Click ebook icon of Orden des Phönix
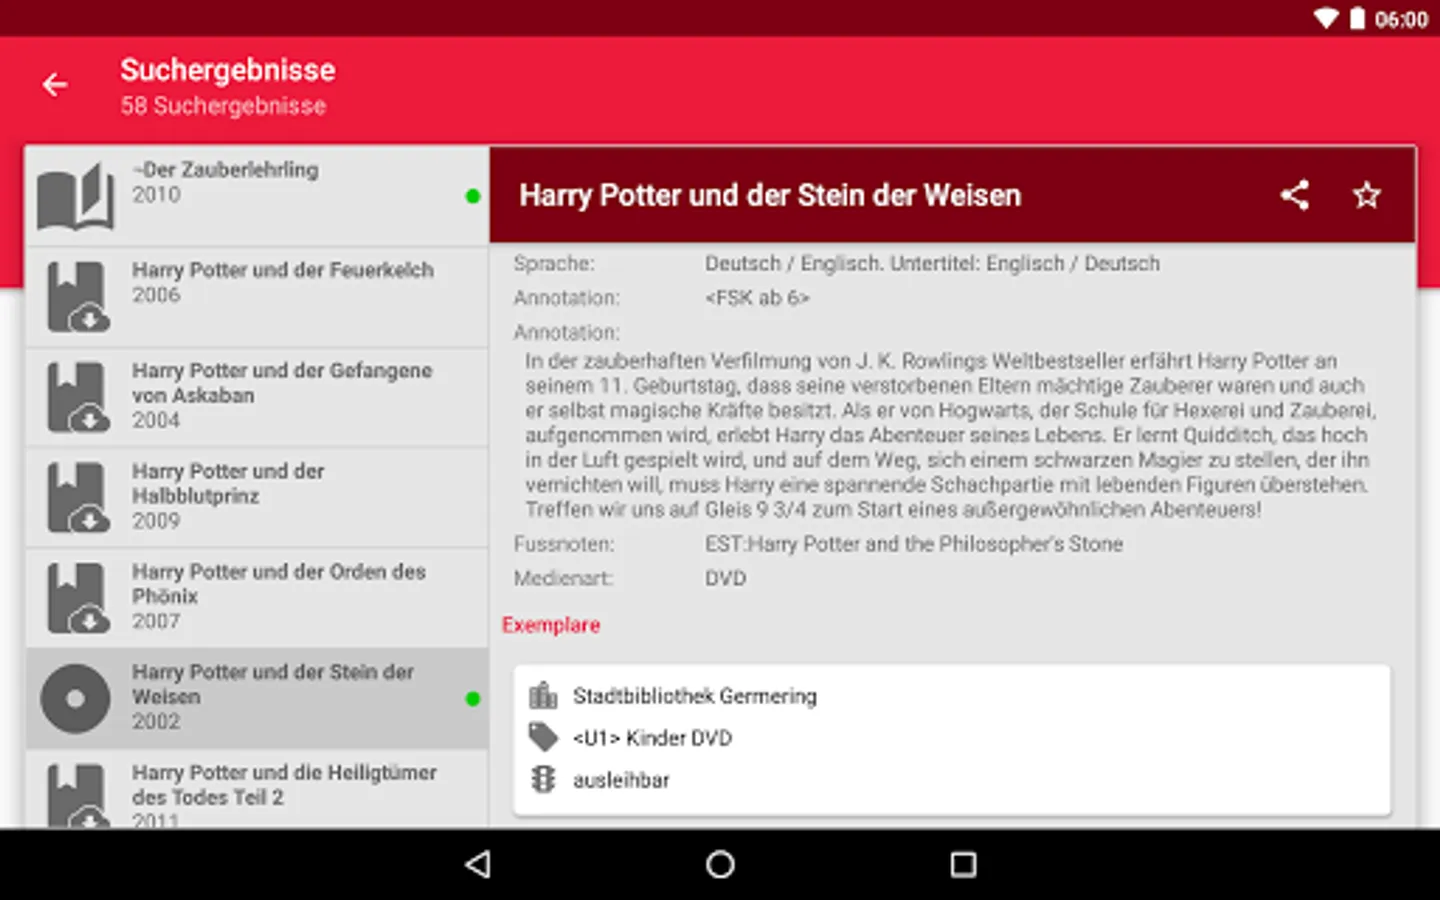 point(77,598)
